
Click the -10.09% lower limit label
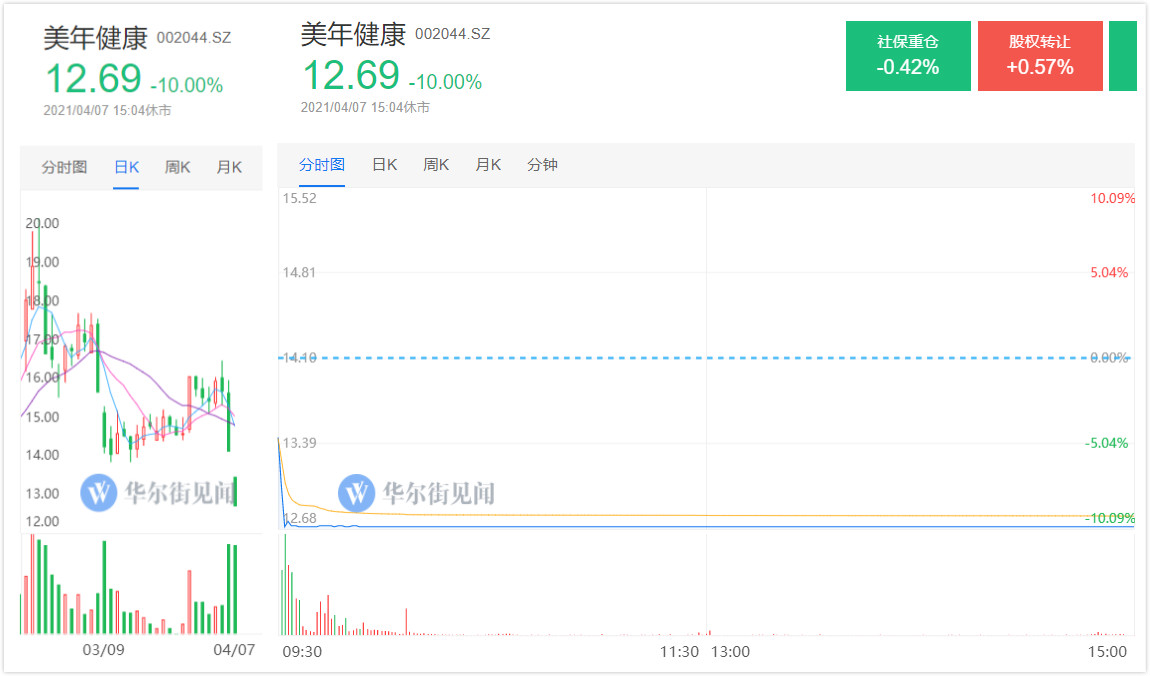[x=1110, y=518]
